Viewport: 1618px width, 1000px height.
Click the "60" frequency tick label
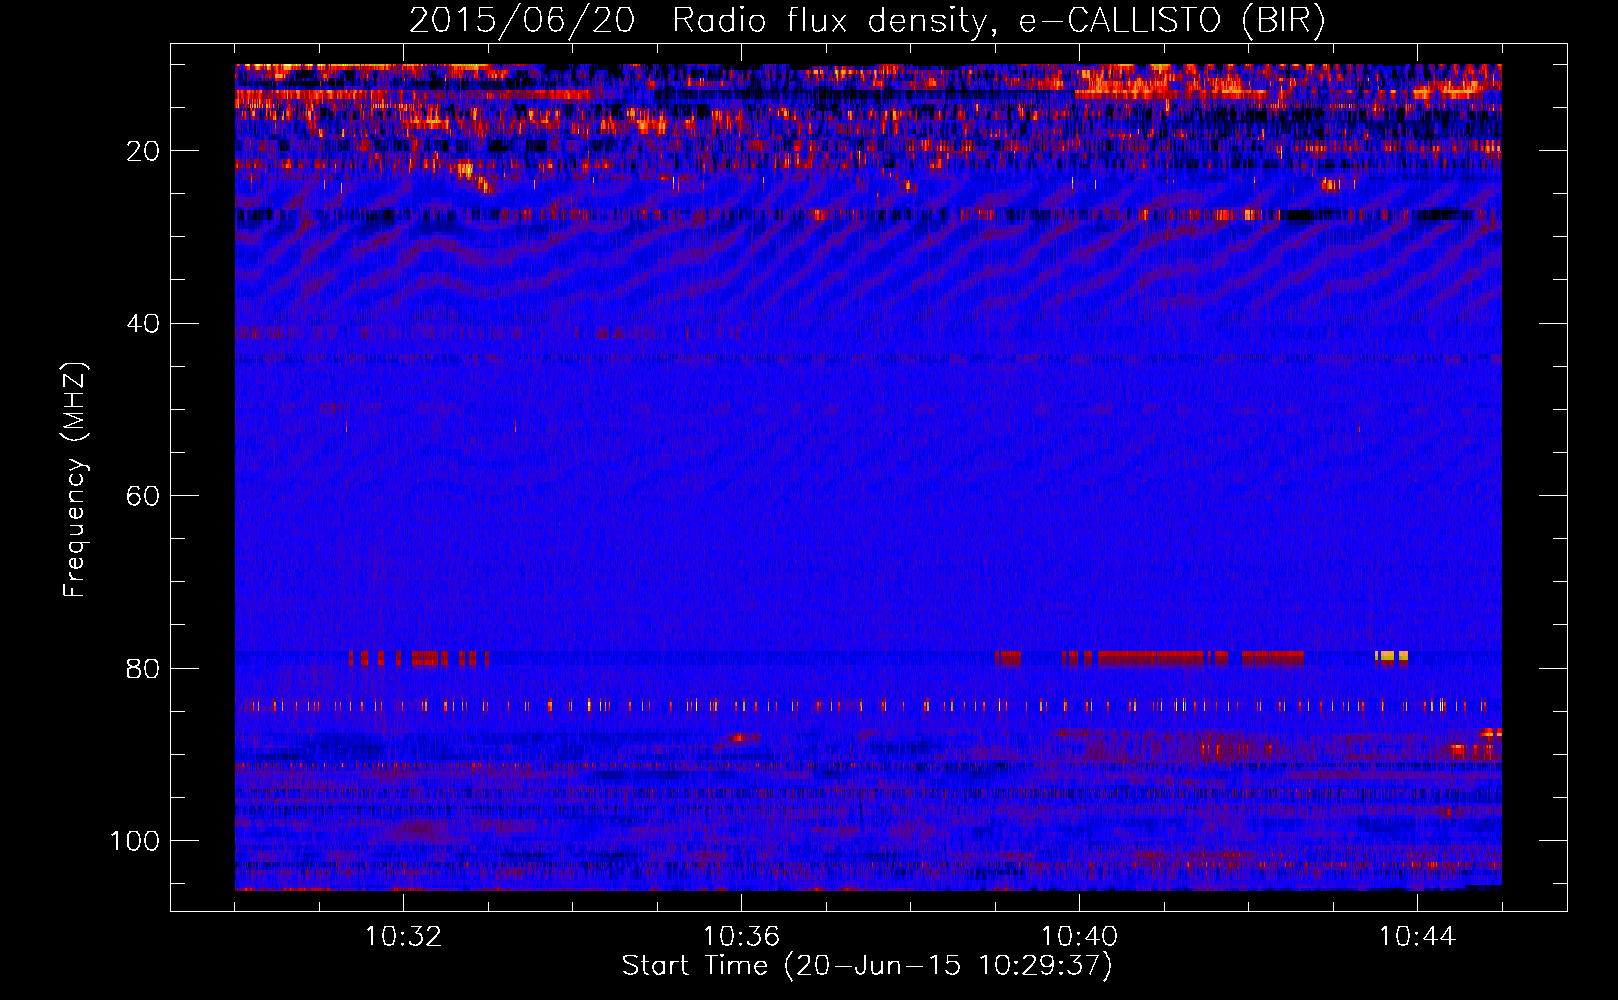click(x=143, y=496)
